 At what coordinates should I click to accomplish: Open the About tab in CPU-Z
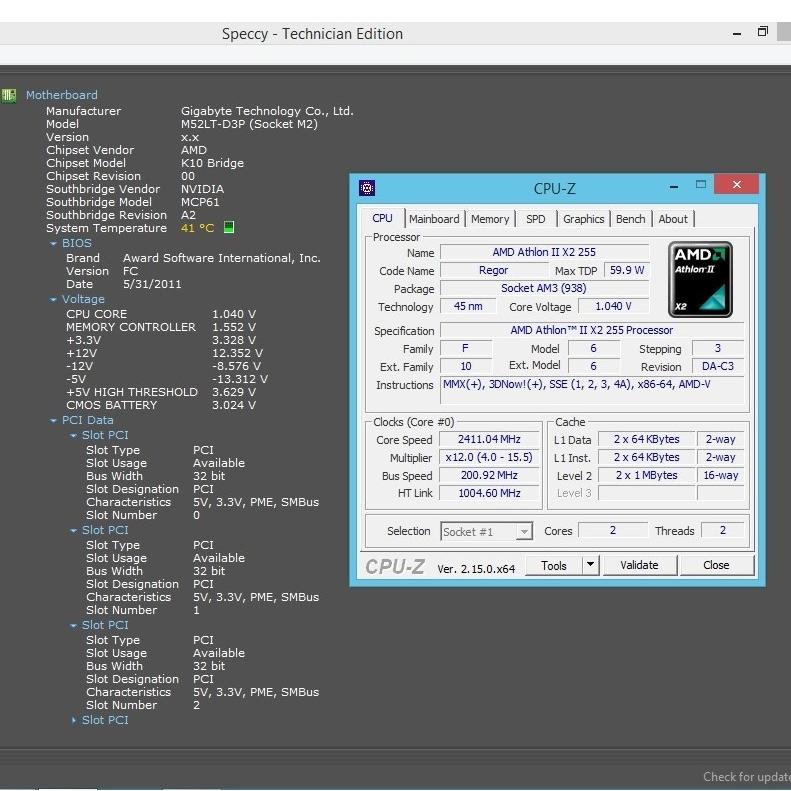[x=673, y=219]
